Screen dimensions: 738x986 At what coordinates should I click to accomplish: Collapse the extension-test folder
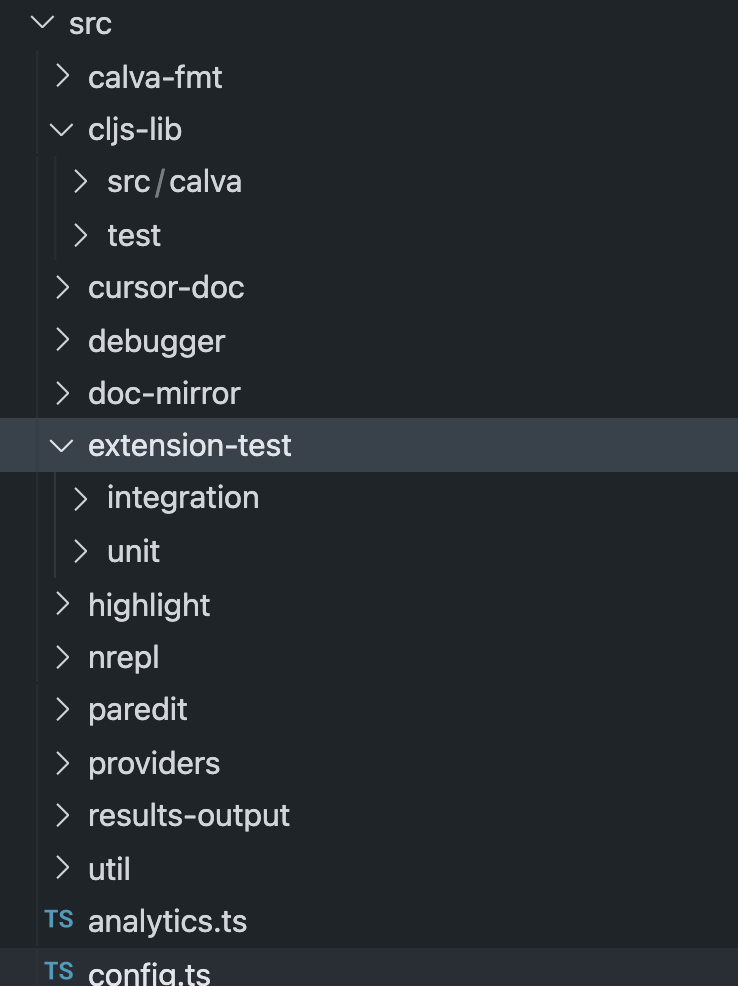[x=189, y=445]
